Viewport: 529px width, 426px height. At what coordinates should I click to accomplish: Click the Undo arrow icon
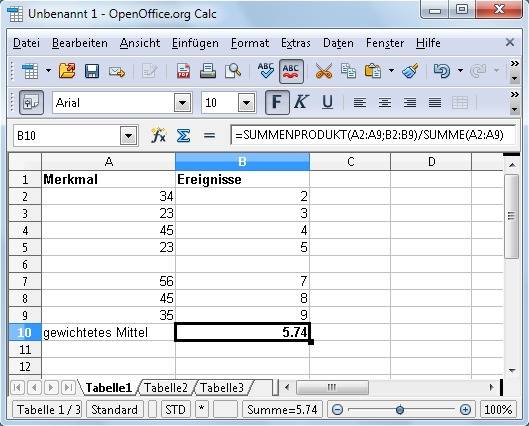[442, 71]
